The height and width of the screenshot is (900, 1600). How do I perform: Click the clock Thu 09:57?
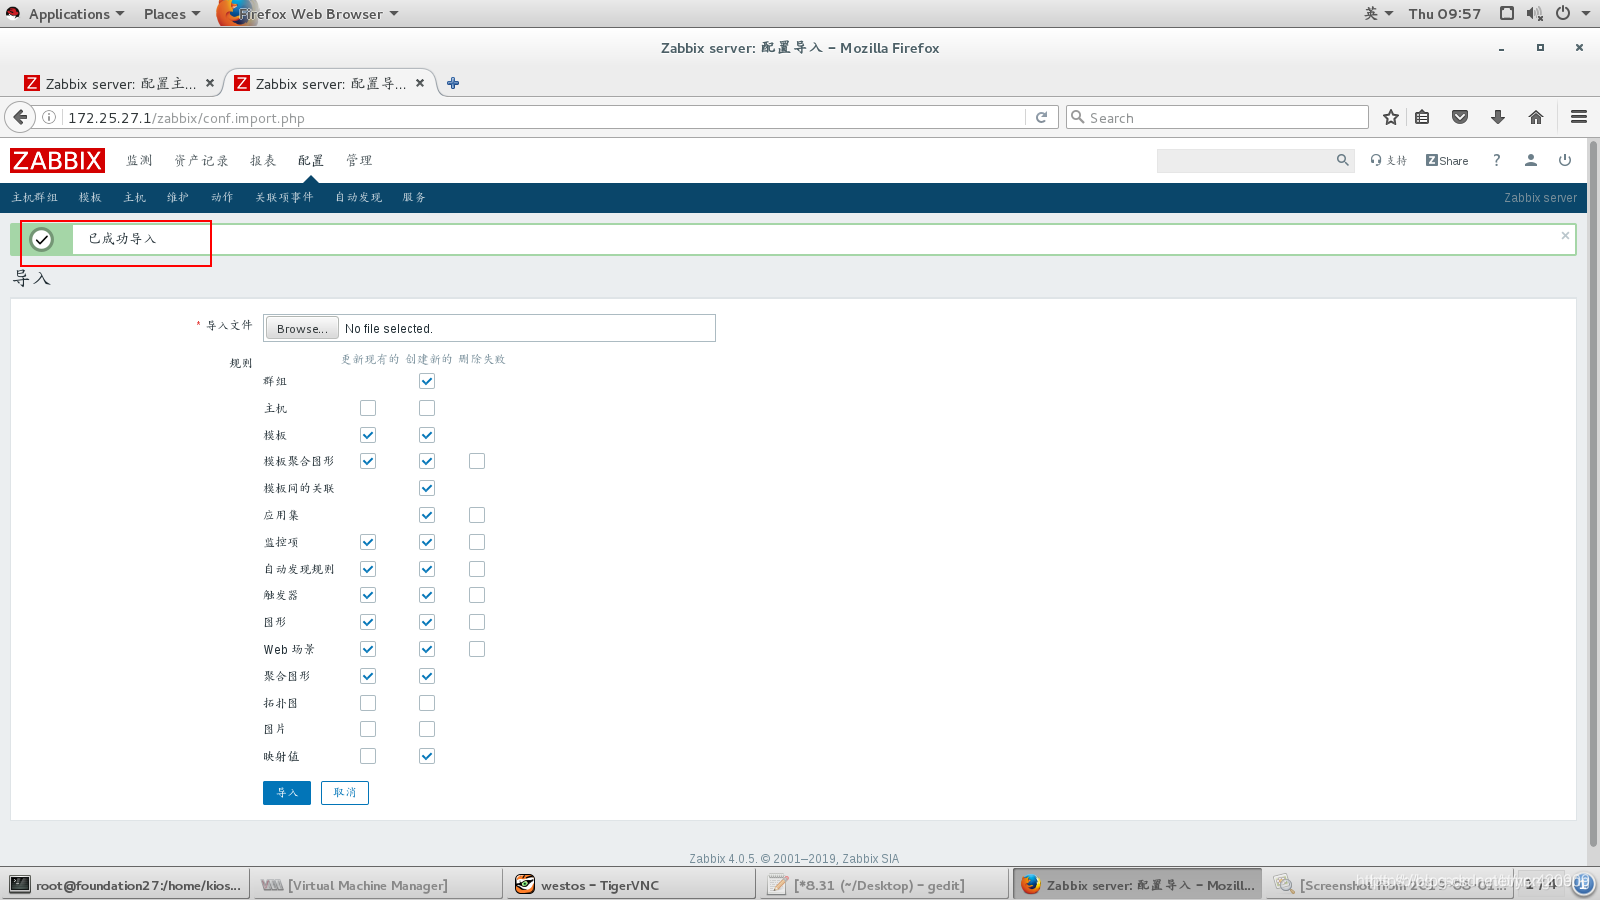pos(1444,13)
